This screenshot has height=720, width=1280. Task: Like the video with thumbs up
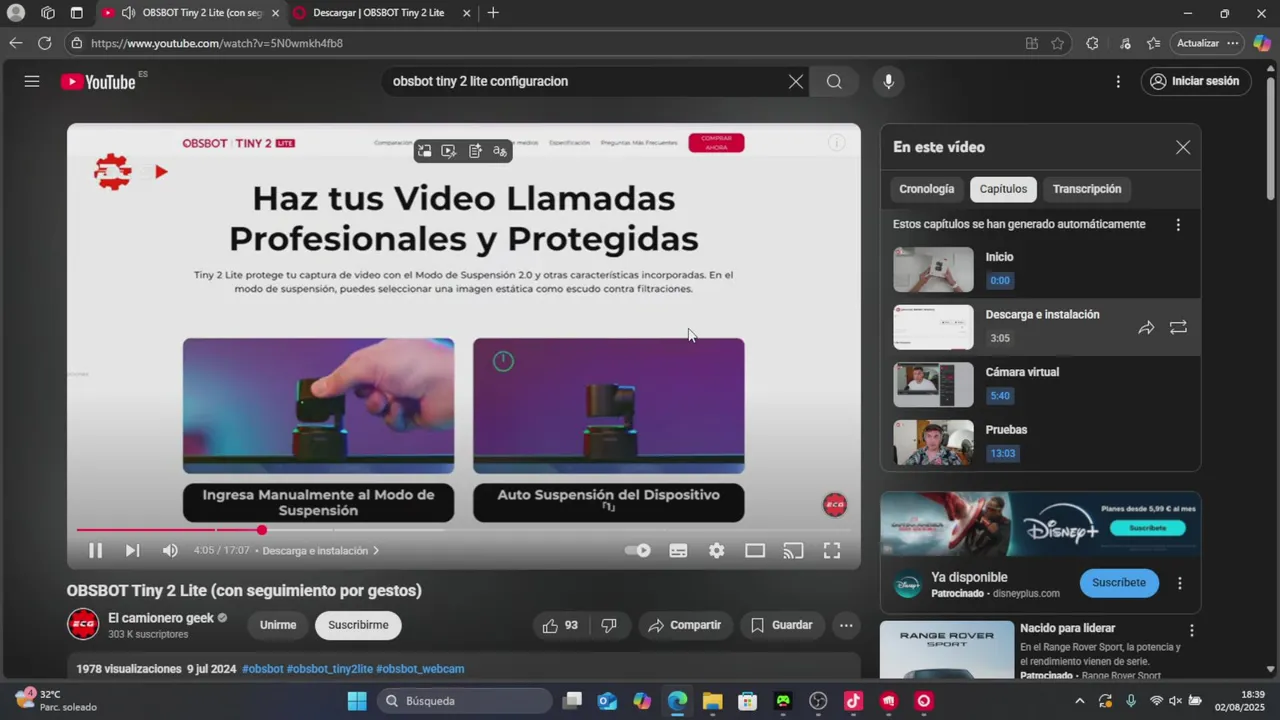[560, 625]
